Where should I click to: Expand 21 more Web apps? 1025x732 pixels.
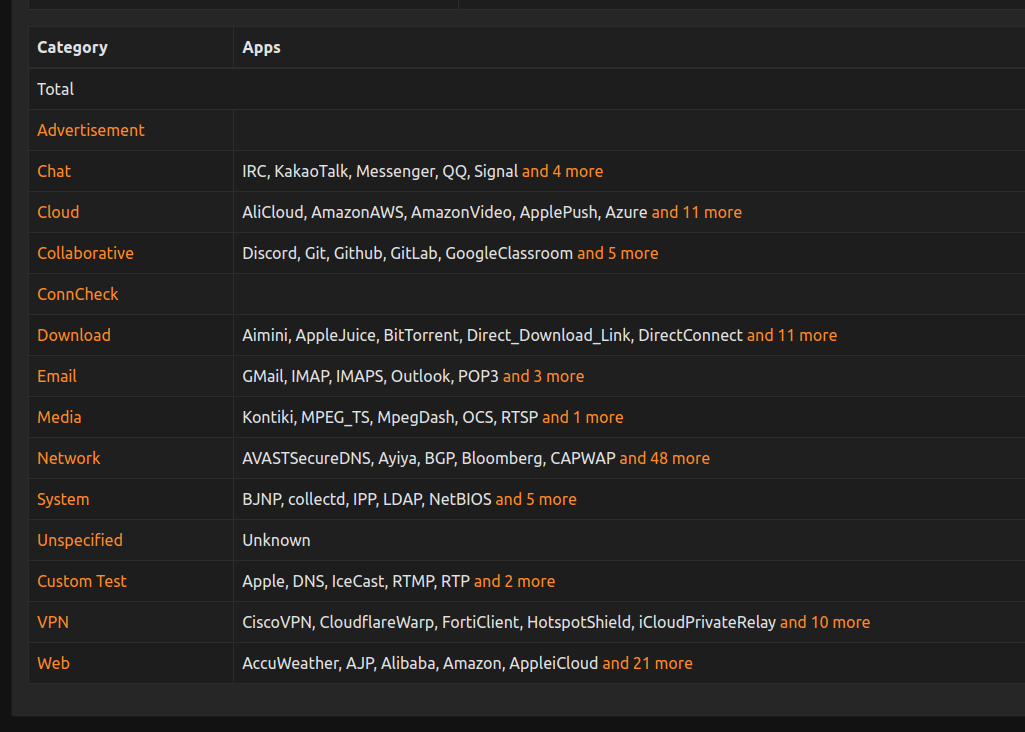coord(647,663)
